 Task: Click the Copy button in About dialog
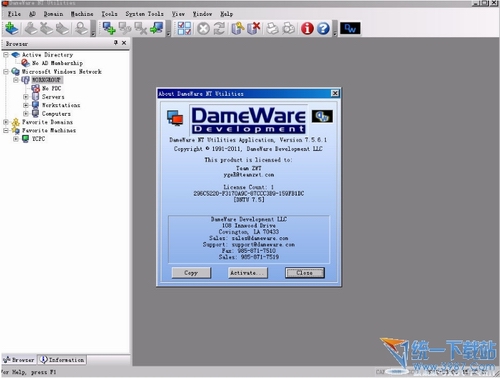191,273
